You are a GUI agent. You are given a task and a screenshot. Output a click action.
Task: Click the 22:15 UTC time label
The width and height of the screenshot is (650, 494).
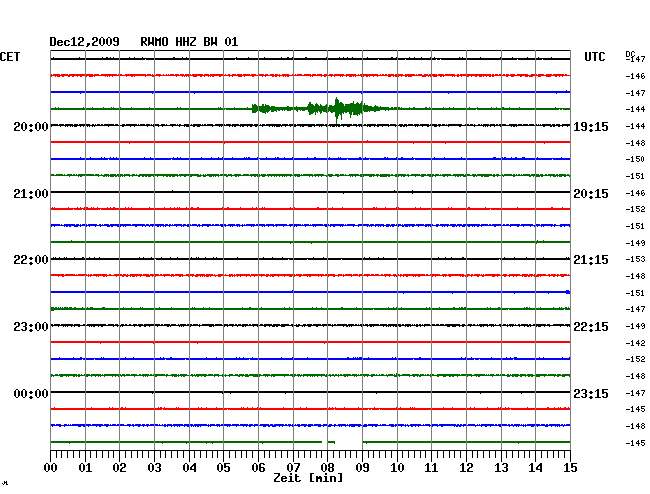click(591, 327)
